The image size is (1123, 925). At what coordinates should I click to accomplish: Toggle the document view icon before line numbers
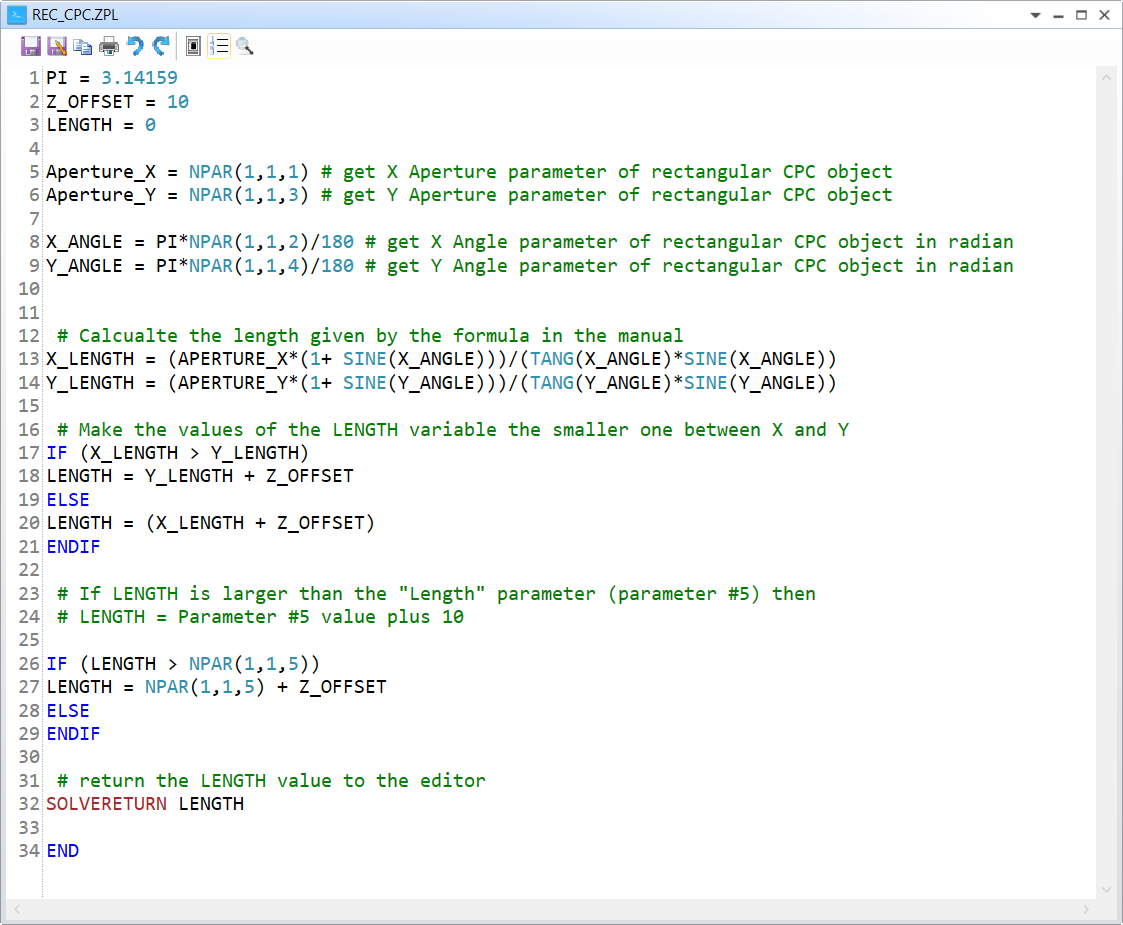(193, 47)
